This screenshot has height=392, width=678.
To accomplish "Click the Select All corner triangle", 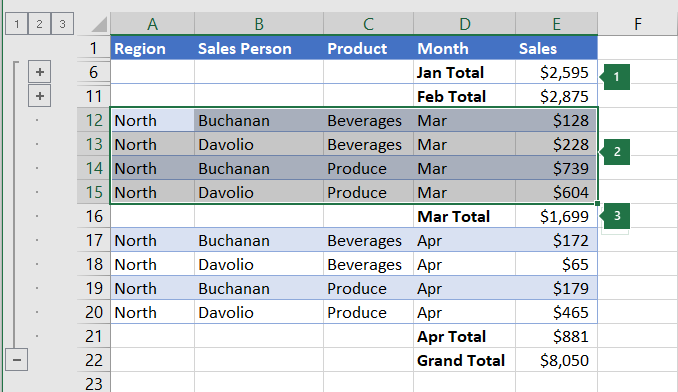I will point(99,24).
